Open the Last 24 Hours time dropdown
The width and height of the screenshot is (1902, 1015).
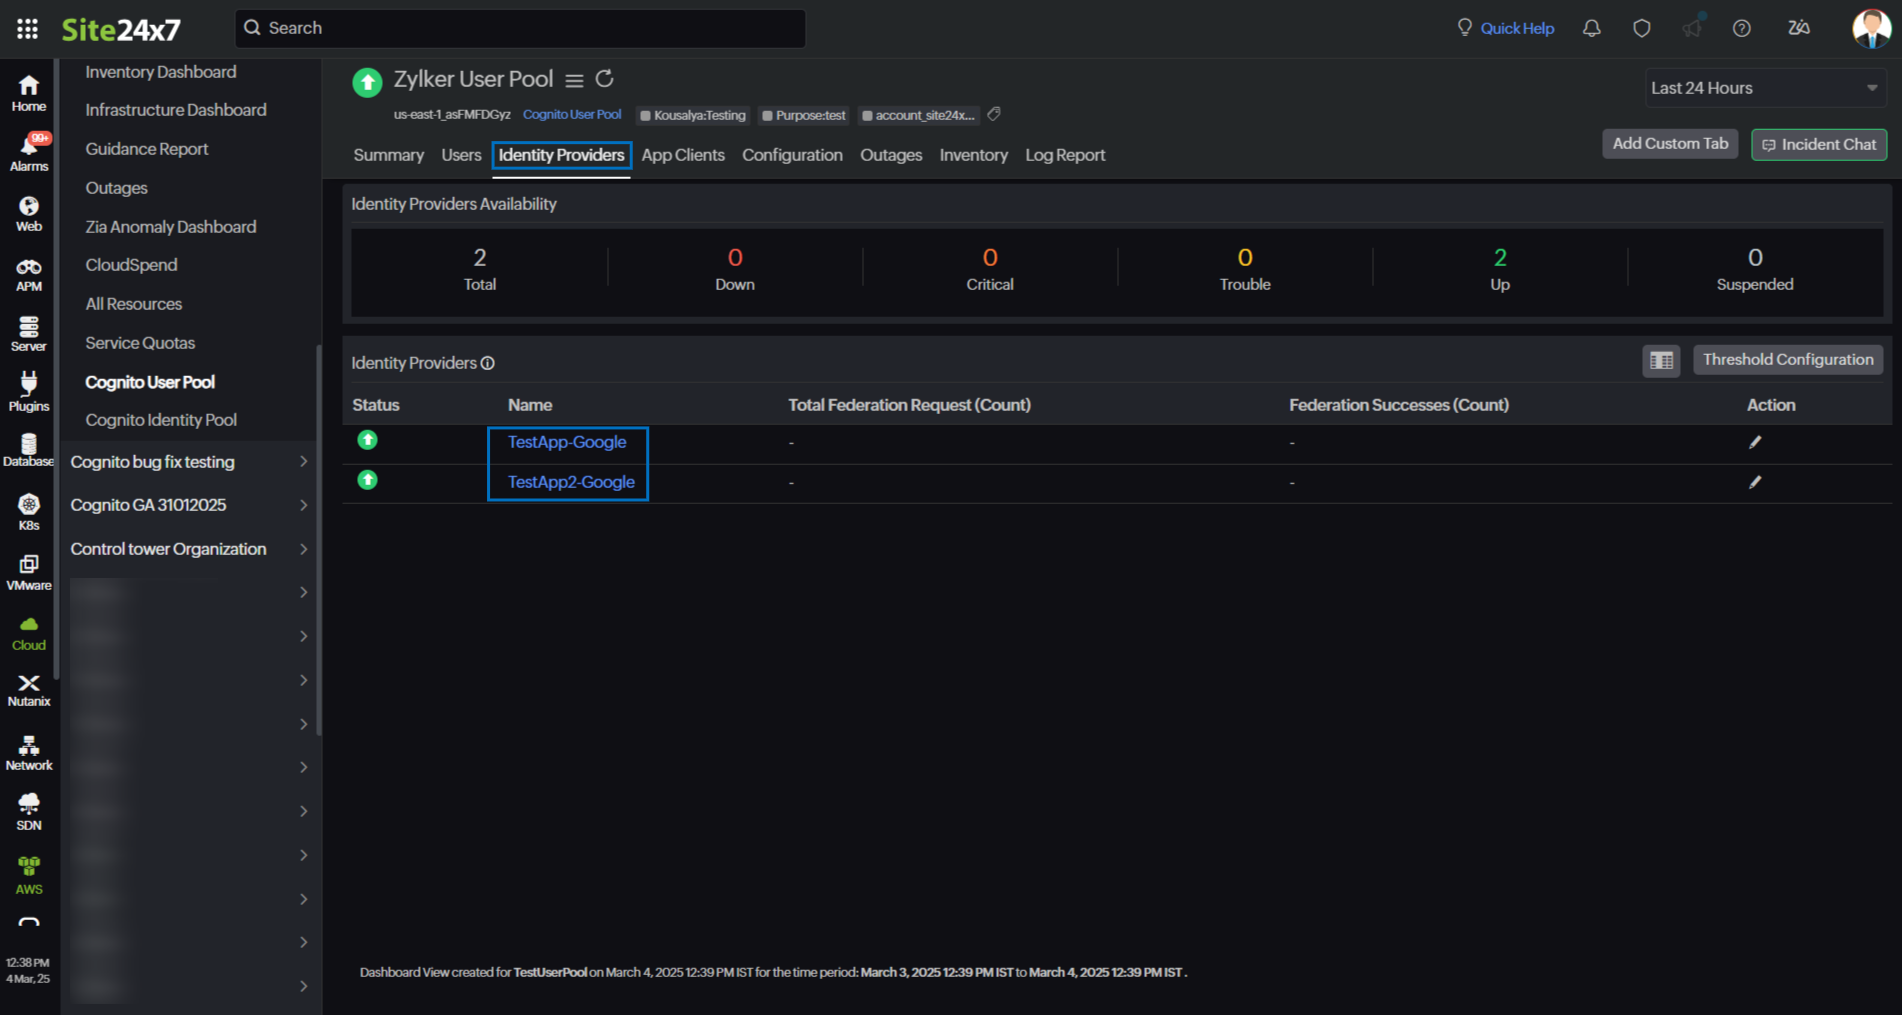[x=1764, y=88]
